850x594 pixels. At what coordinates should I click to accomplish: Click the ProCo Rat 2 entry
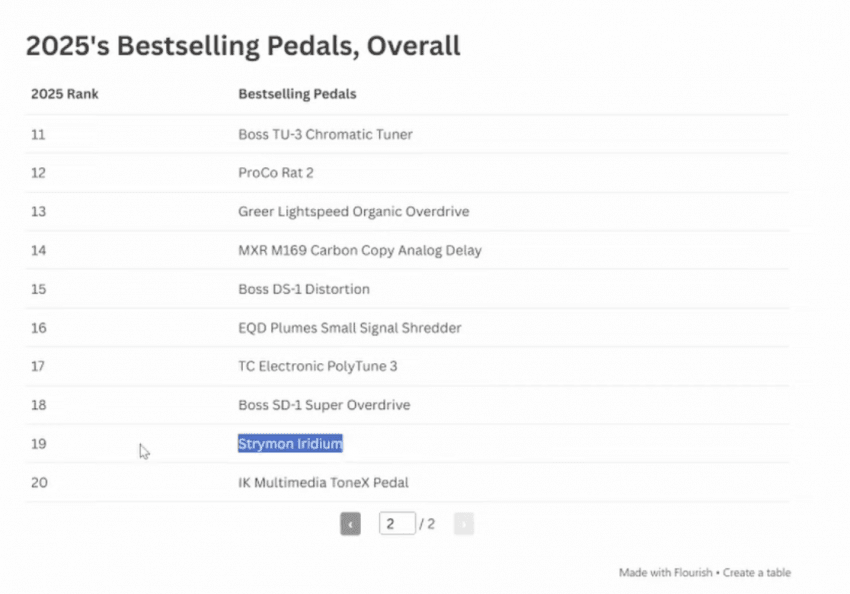[x=276, y=173]
